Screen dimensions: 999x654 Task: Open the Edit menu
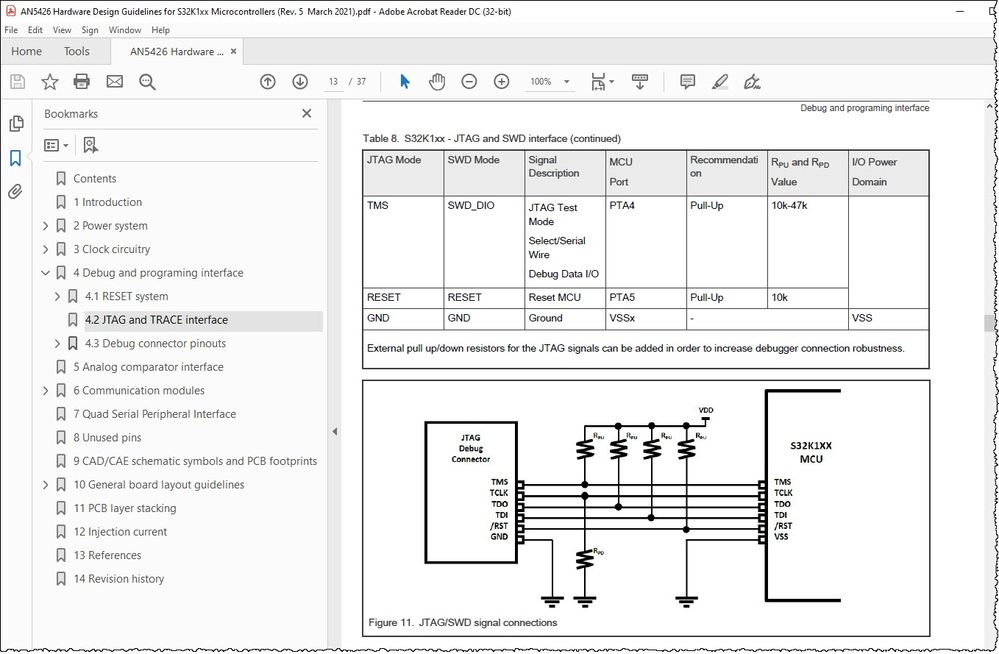click(35, 30)
